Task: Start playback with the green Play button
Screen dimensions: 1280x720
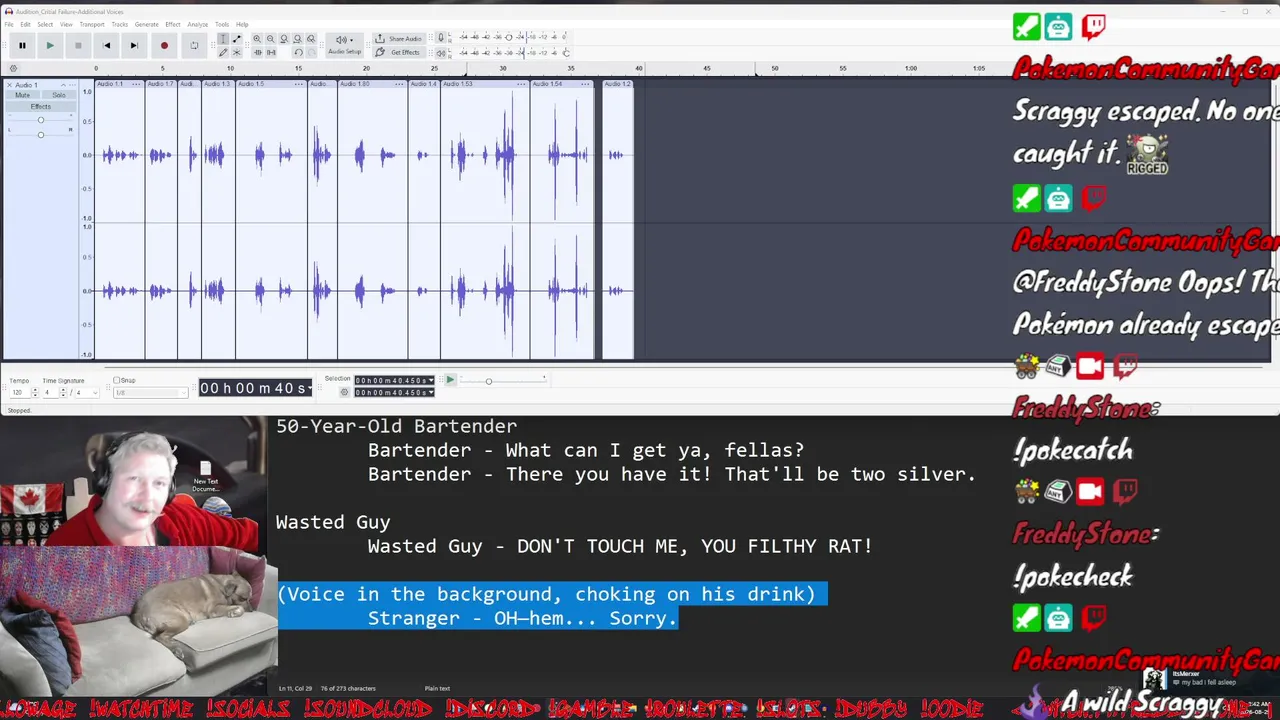Action: (x=49, y=45)
